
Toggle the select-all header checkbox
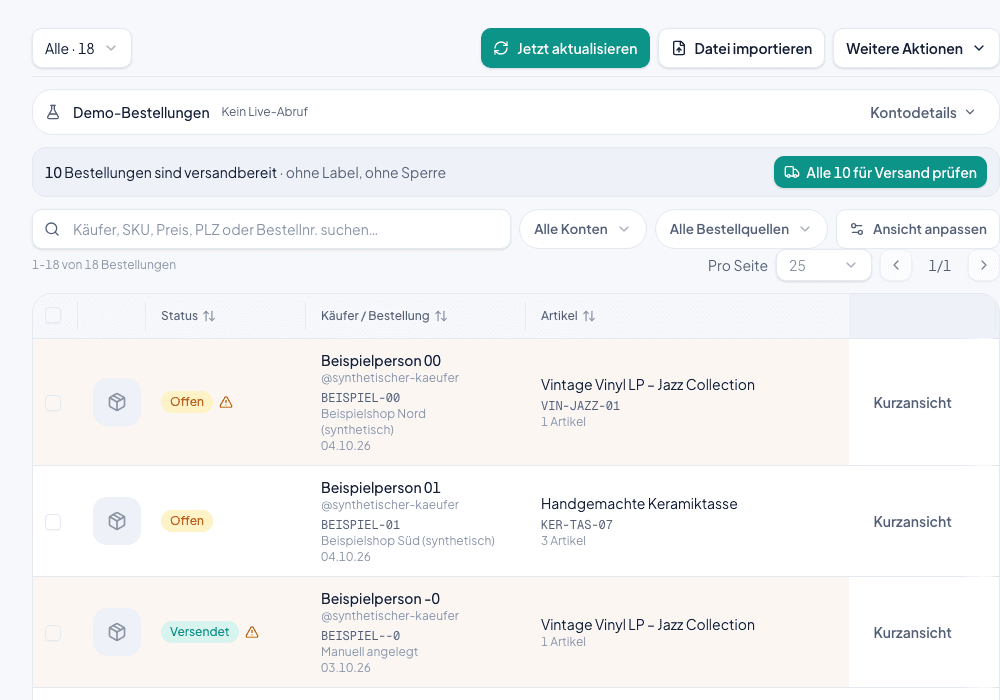(x=53, y=315)
